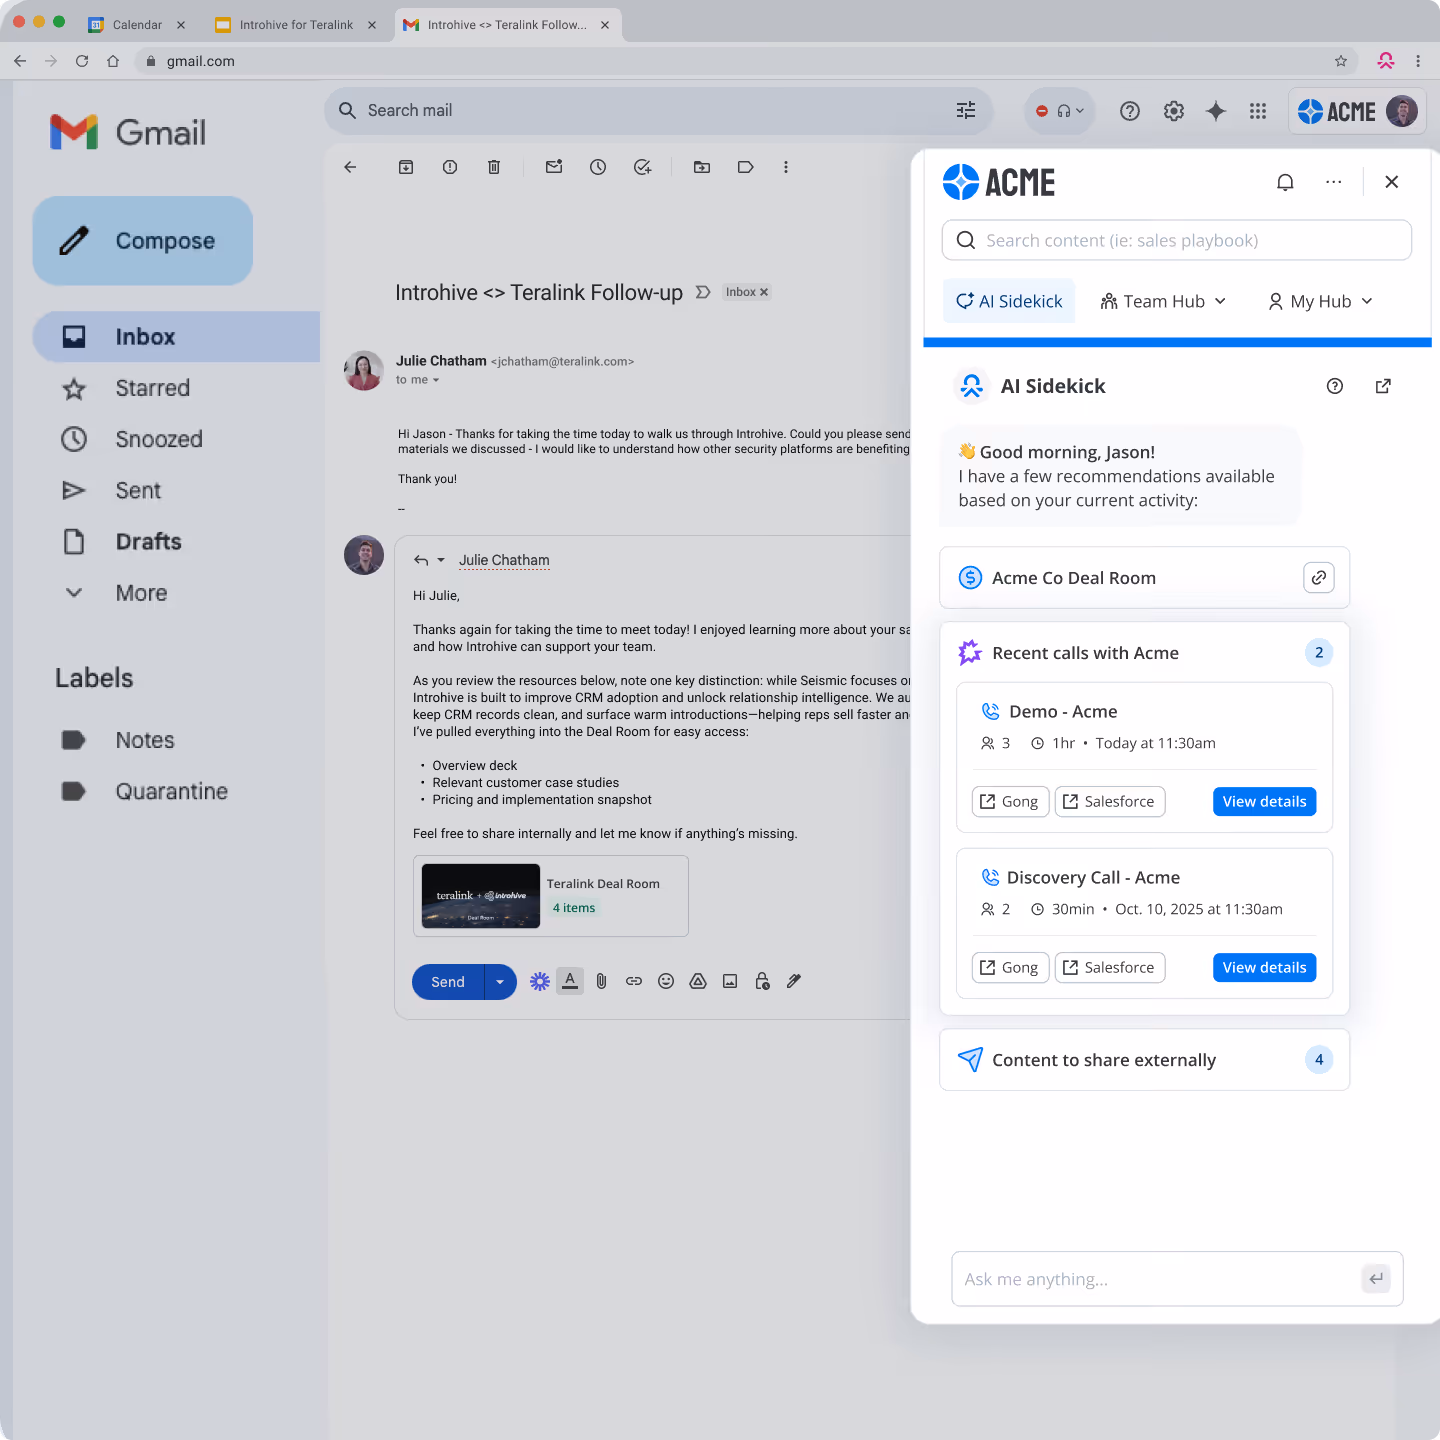
Task: Open Acme panel notifications bell
Action: pos(1285,182)
